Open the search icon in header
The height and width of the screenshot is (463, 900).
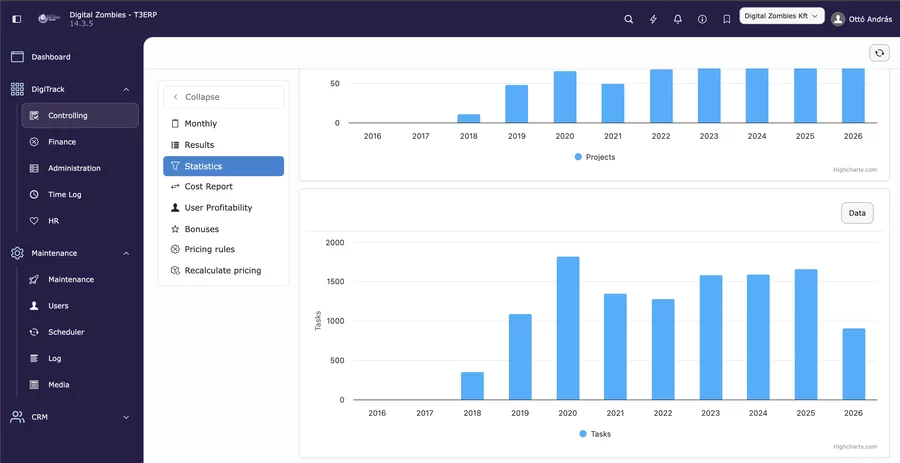629,19
